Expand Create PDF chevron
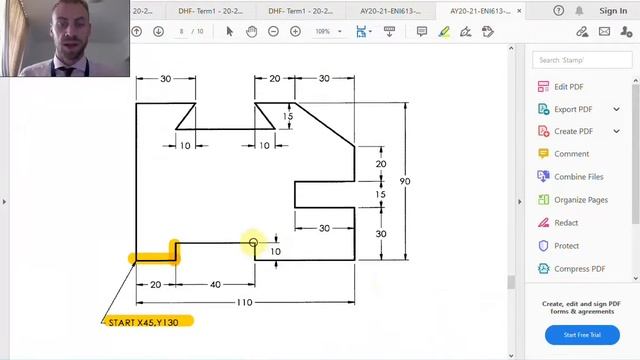This screenshot has height=360, width=640. tap(616, 131)
